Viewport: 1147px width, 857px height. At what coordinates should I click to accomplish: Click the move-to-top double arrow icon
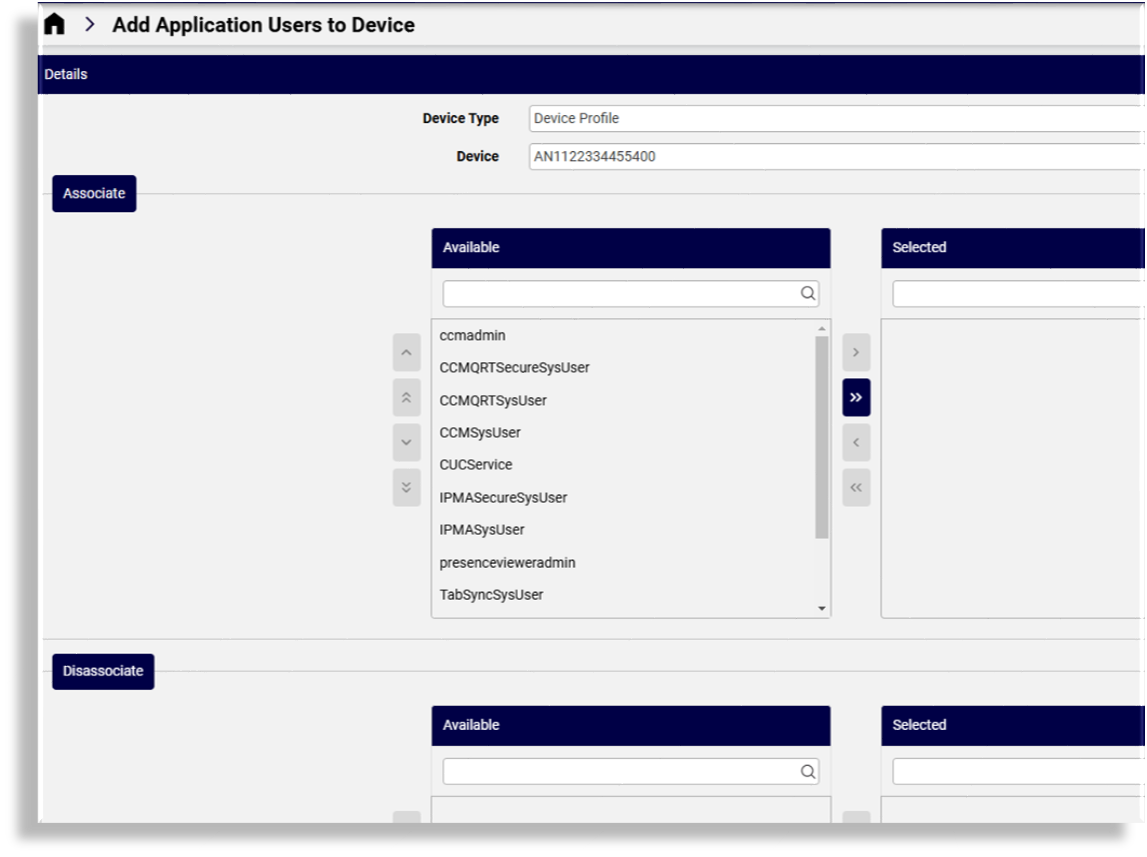[406, 397]
